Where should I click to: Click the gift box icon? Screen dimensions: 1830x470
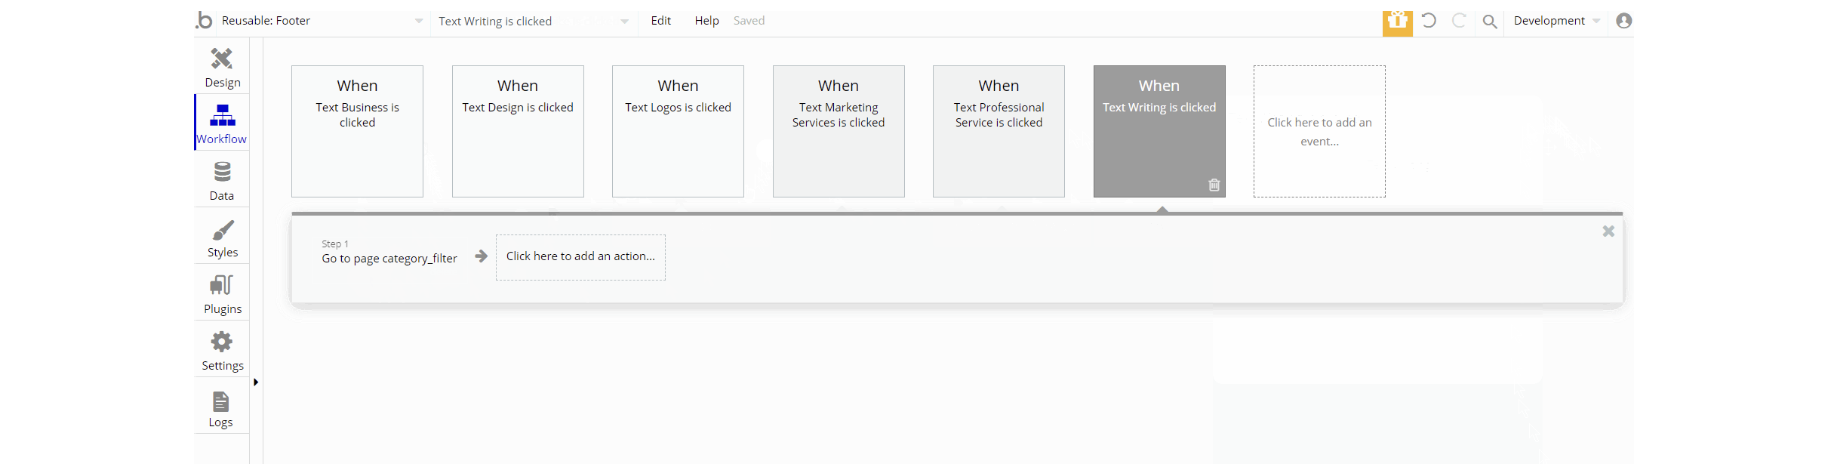coord(1397,21)
